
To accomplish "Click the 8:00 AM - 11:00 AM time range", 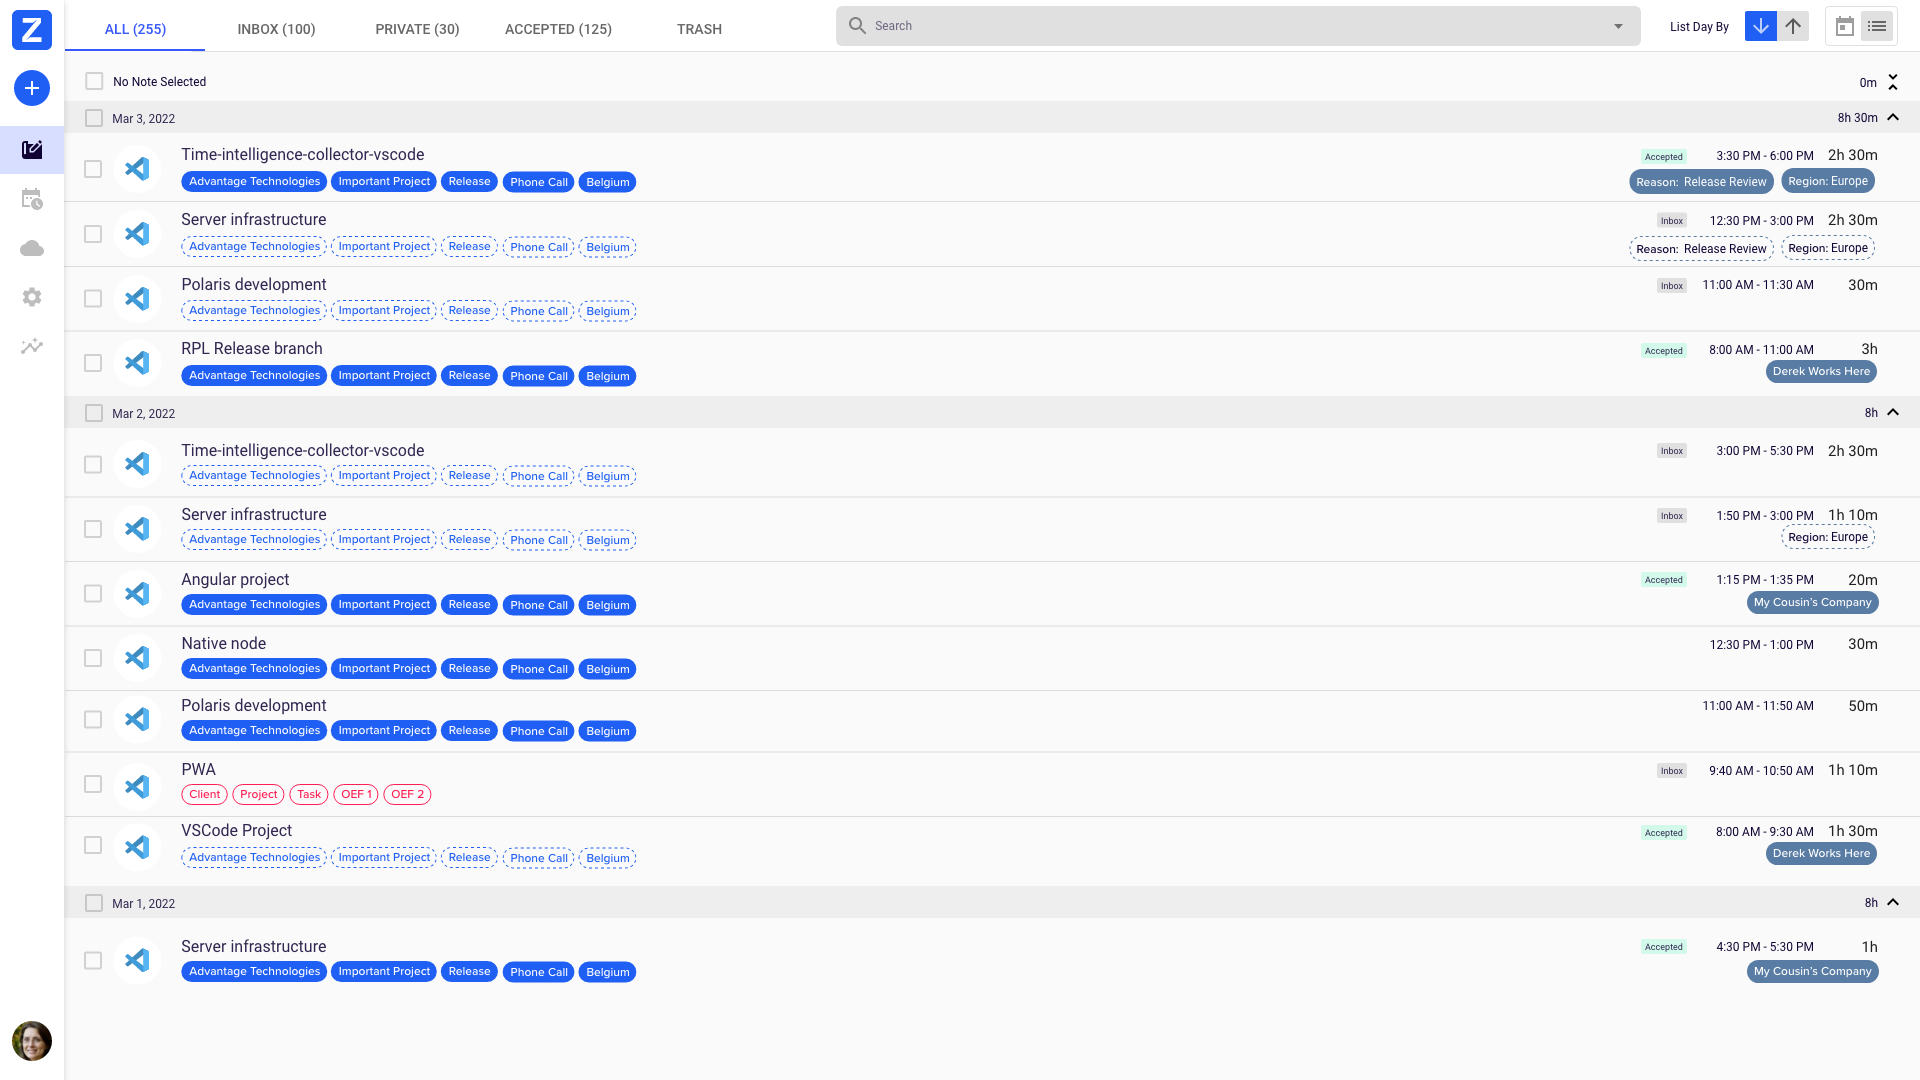I will (x=1761, y=350).
